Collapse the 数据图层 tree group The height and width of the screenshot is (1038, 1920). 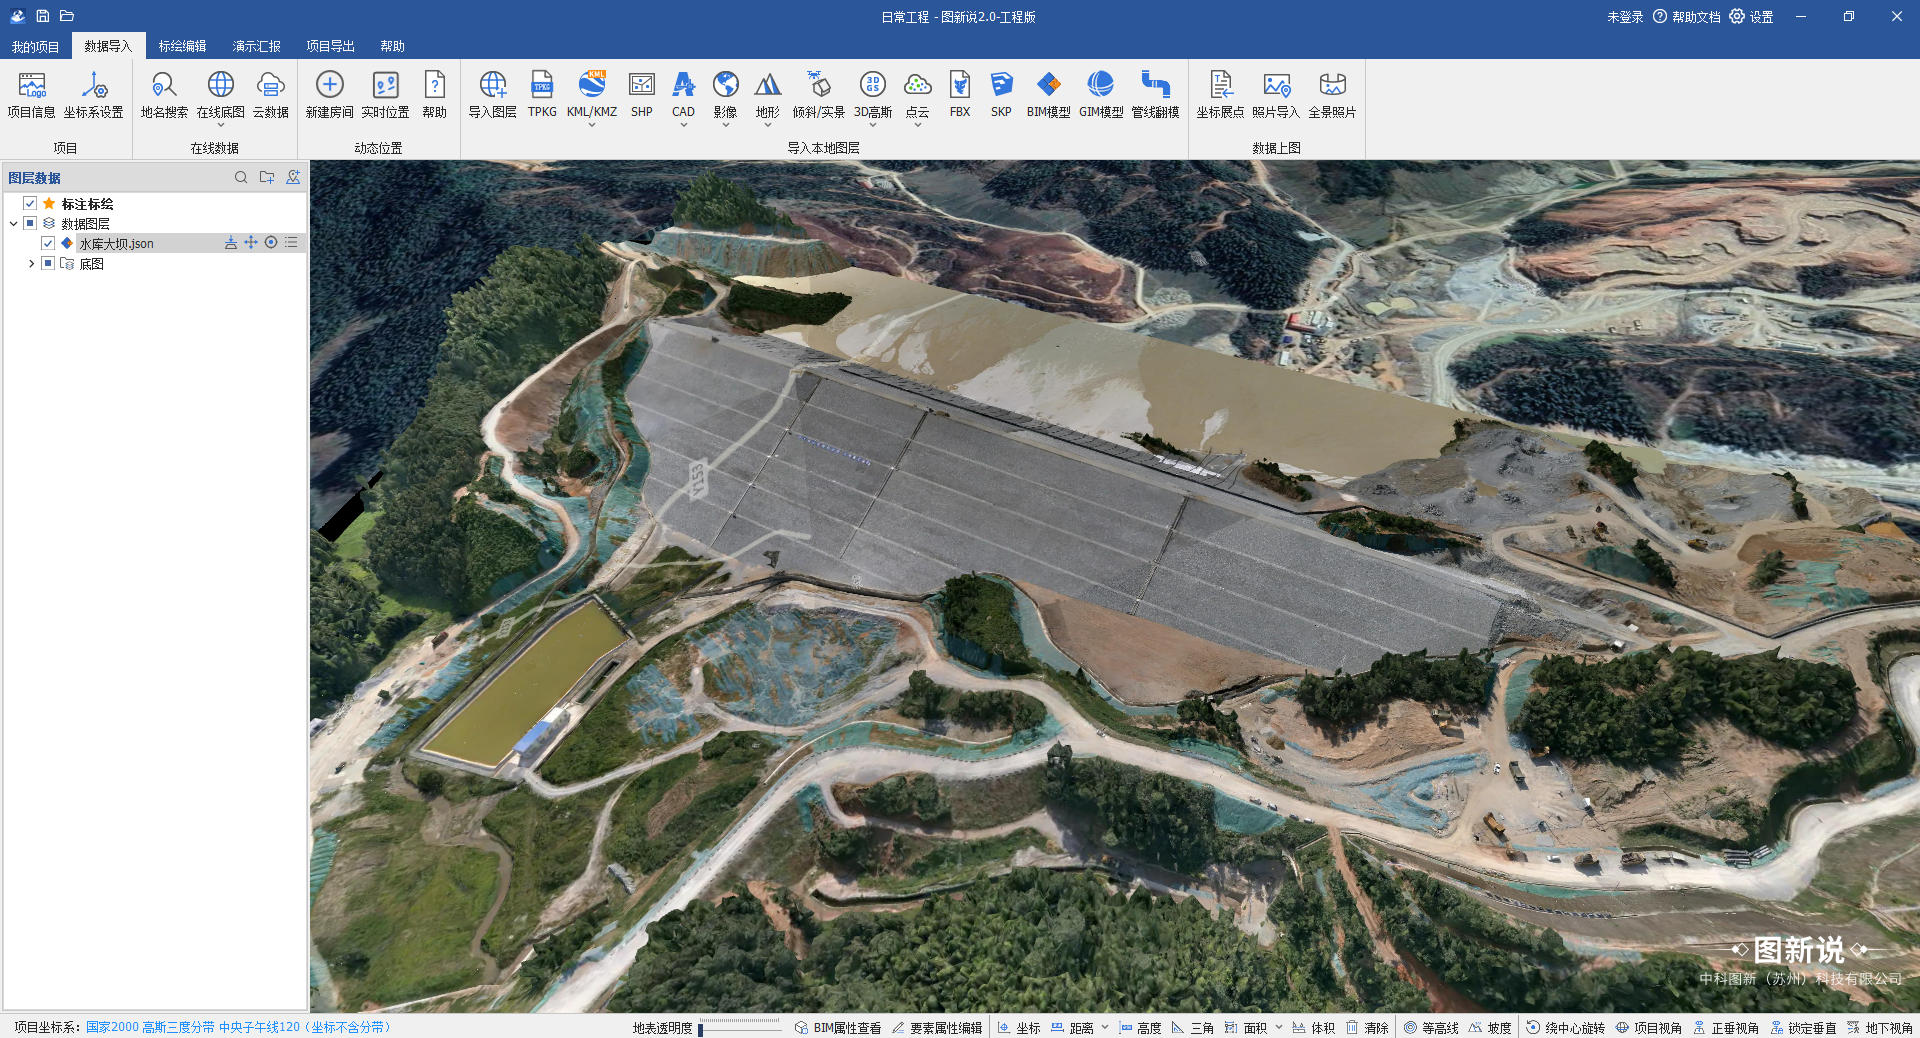click(13, 223)
